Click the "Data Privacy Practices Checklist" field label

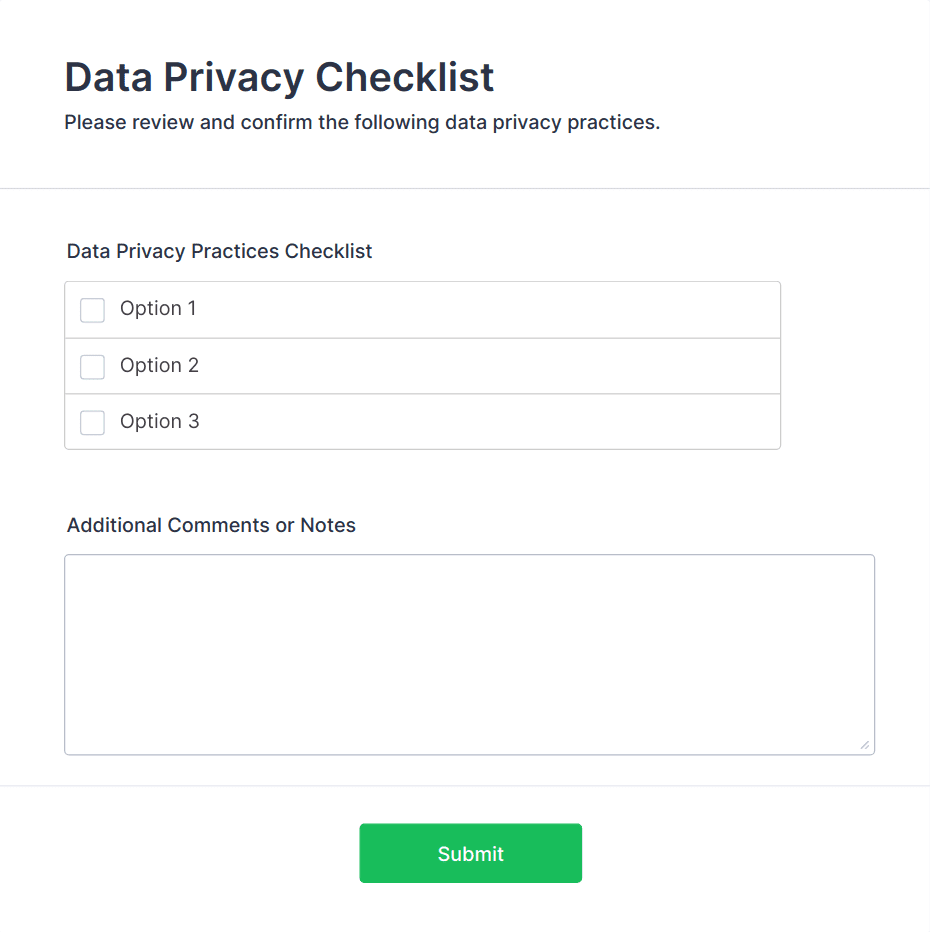pos(219,251)
